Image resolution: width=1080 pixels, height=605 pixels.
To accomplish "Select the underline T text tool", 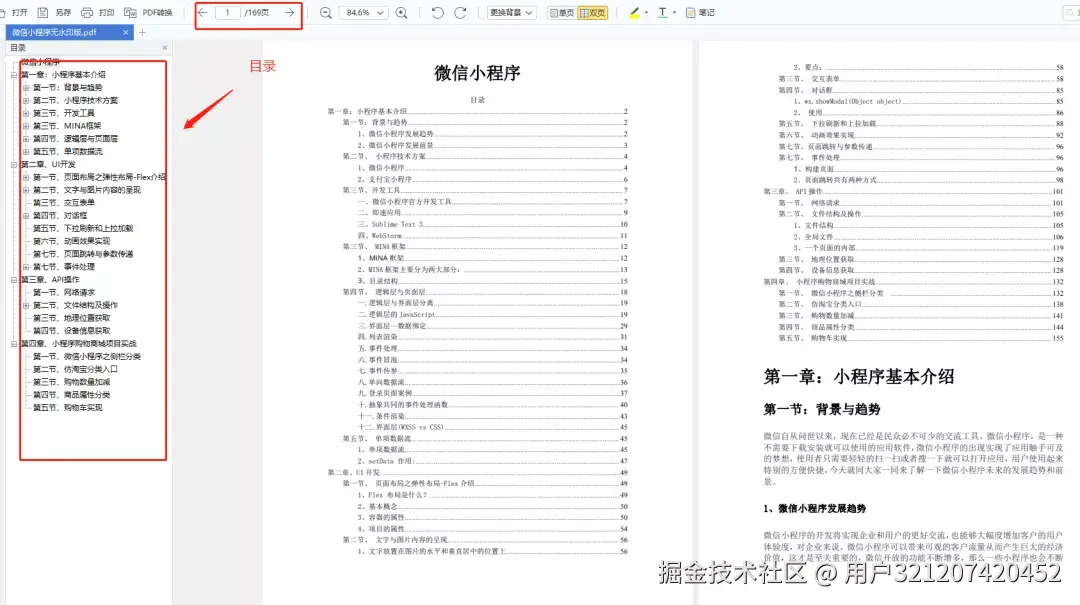I will [663, 12].
